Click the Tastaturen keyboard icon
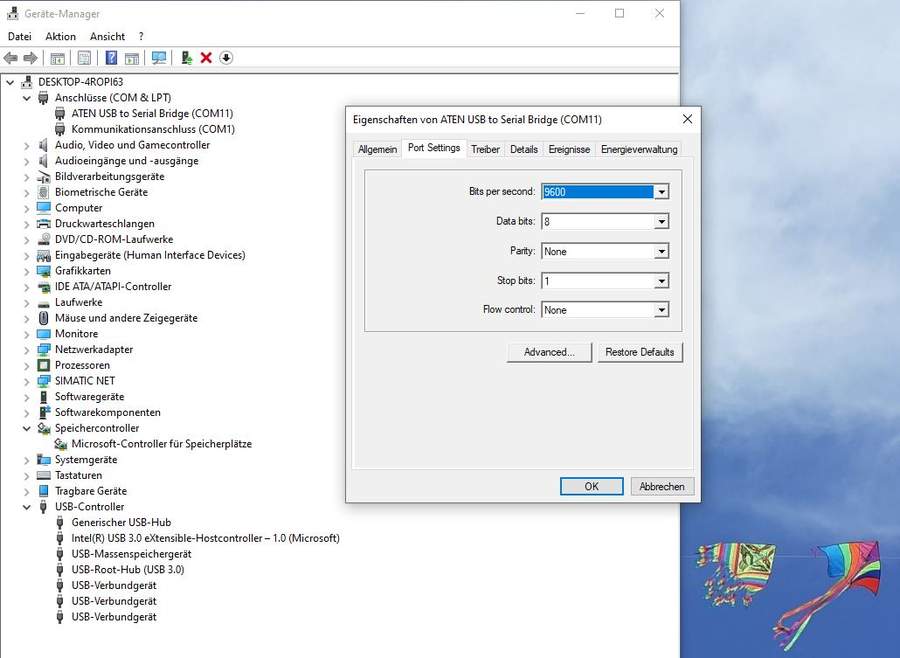Screen dimensions: 900x658 [44, 475]
